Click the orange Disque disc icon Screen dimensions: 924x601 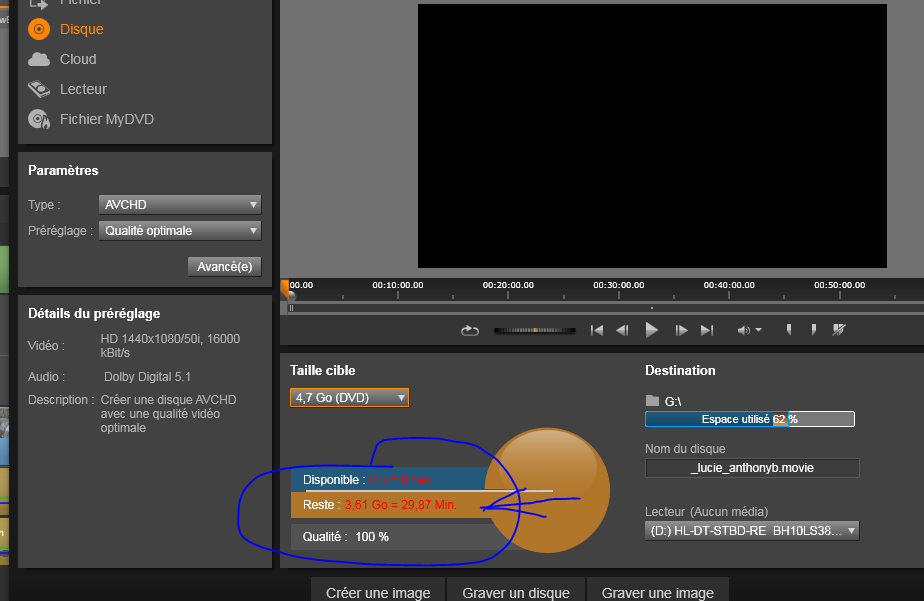point(39,29)
